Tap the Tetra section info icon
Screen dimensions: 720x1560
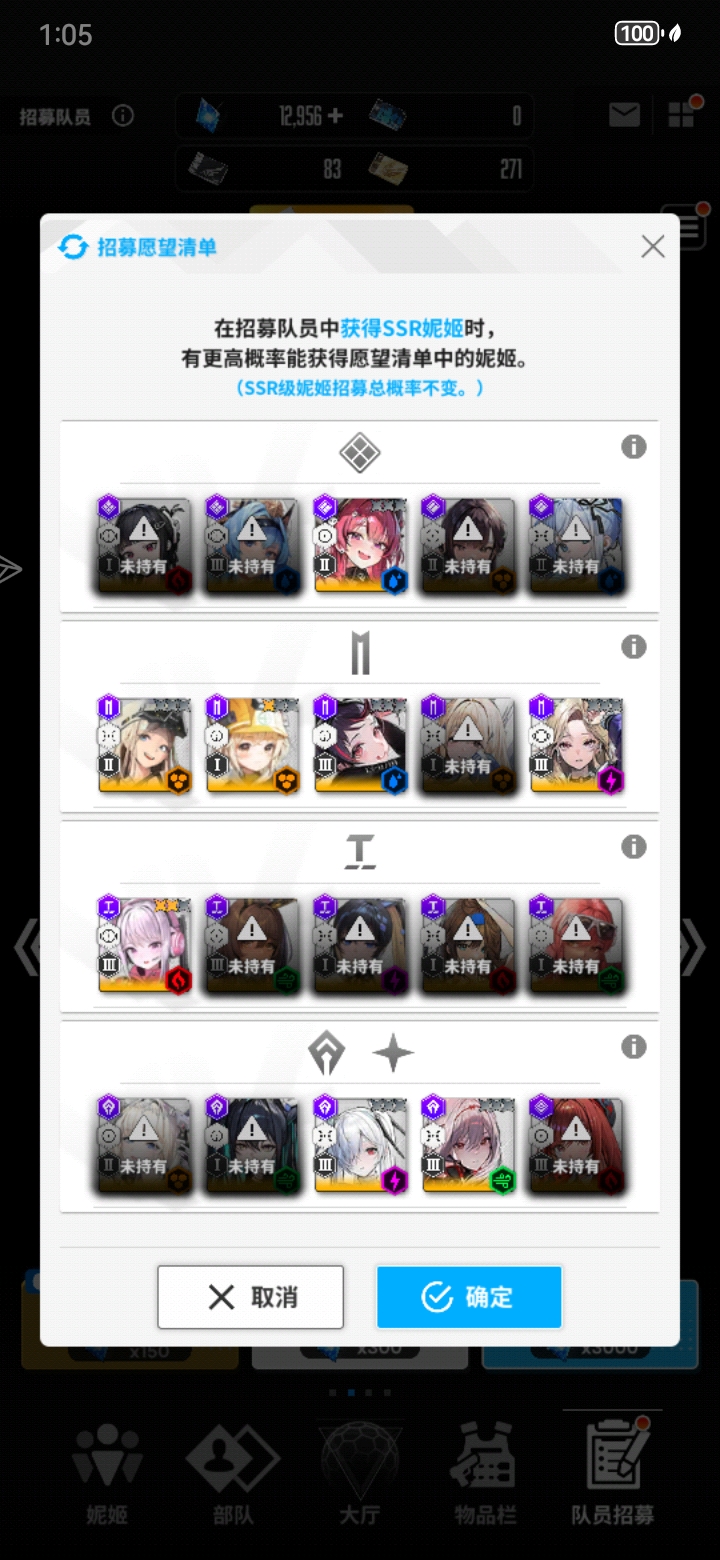coord(634,847)
